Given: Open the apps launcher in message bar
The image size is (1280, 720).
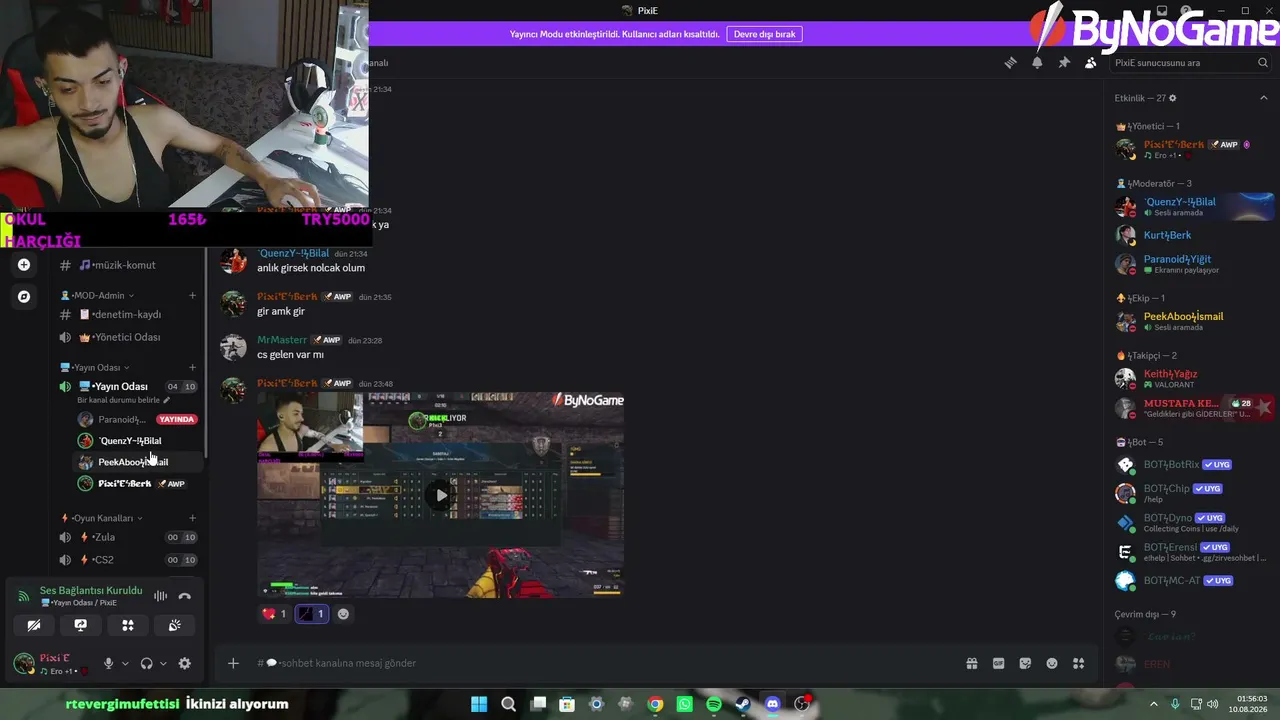Looking at the screenshot, I should 1078,663.
